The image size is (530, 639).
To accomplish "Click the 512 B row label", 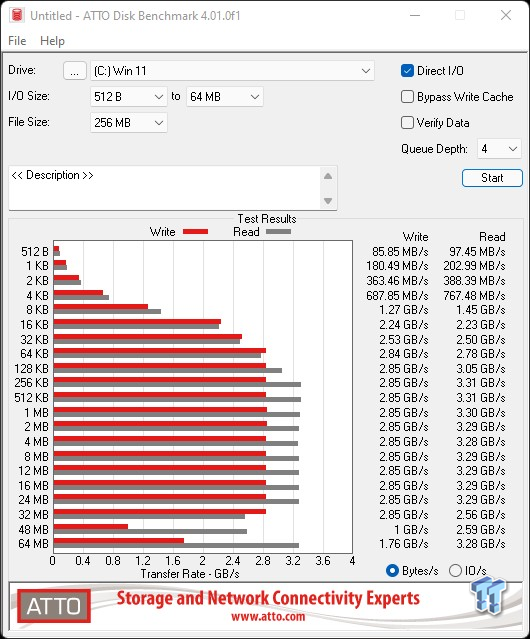I will [x=35, y=252].
